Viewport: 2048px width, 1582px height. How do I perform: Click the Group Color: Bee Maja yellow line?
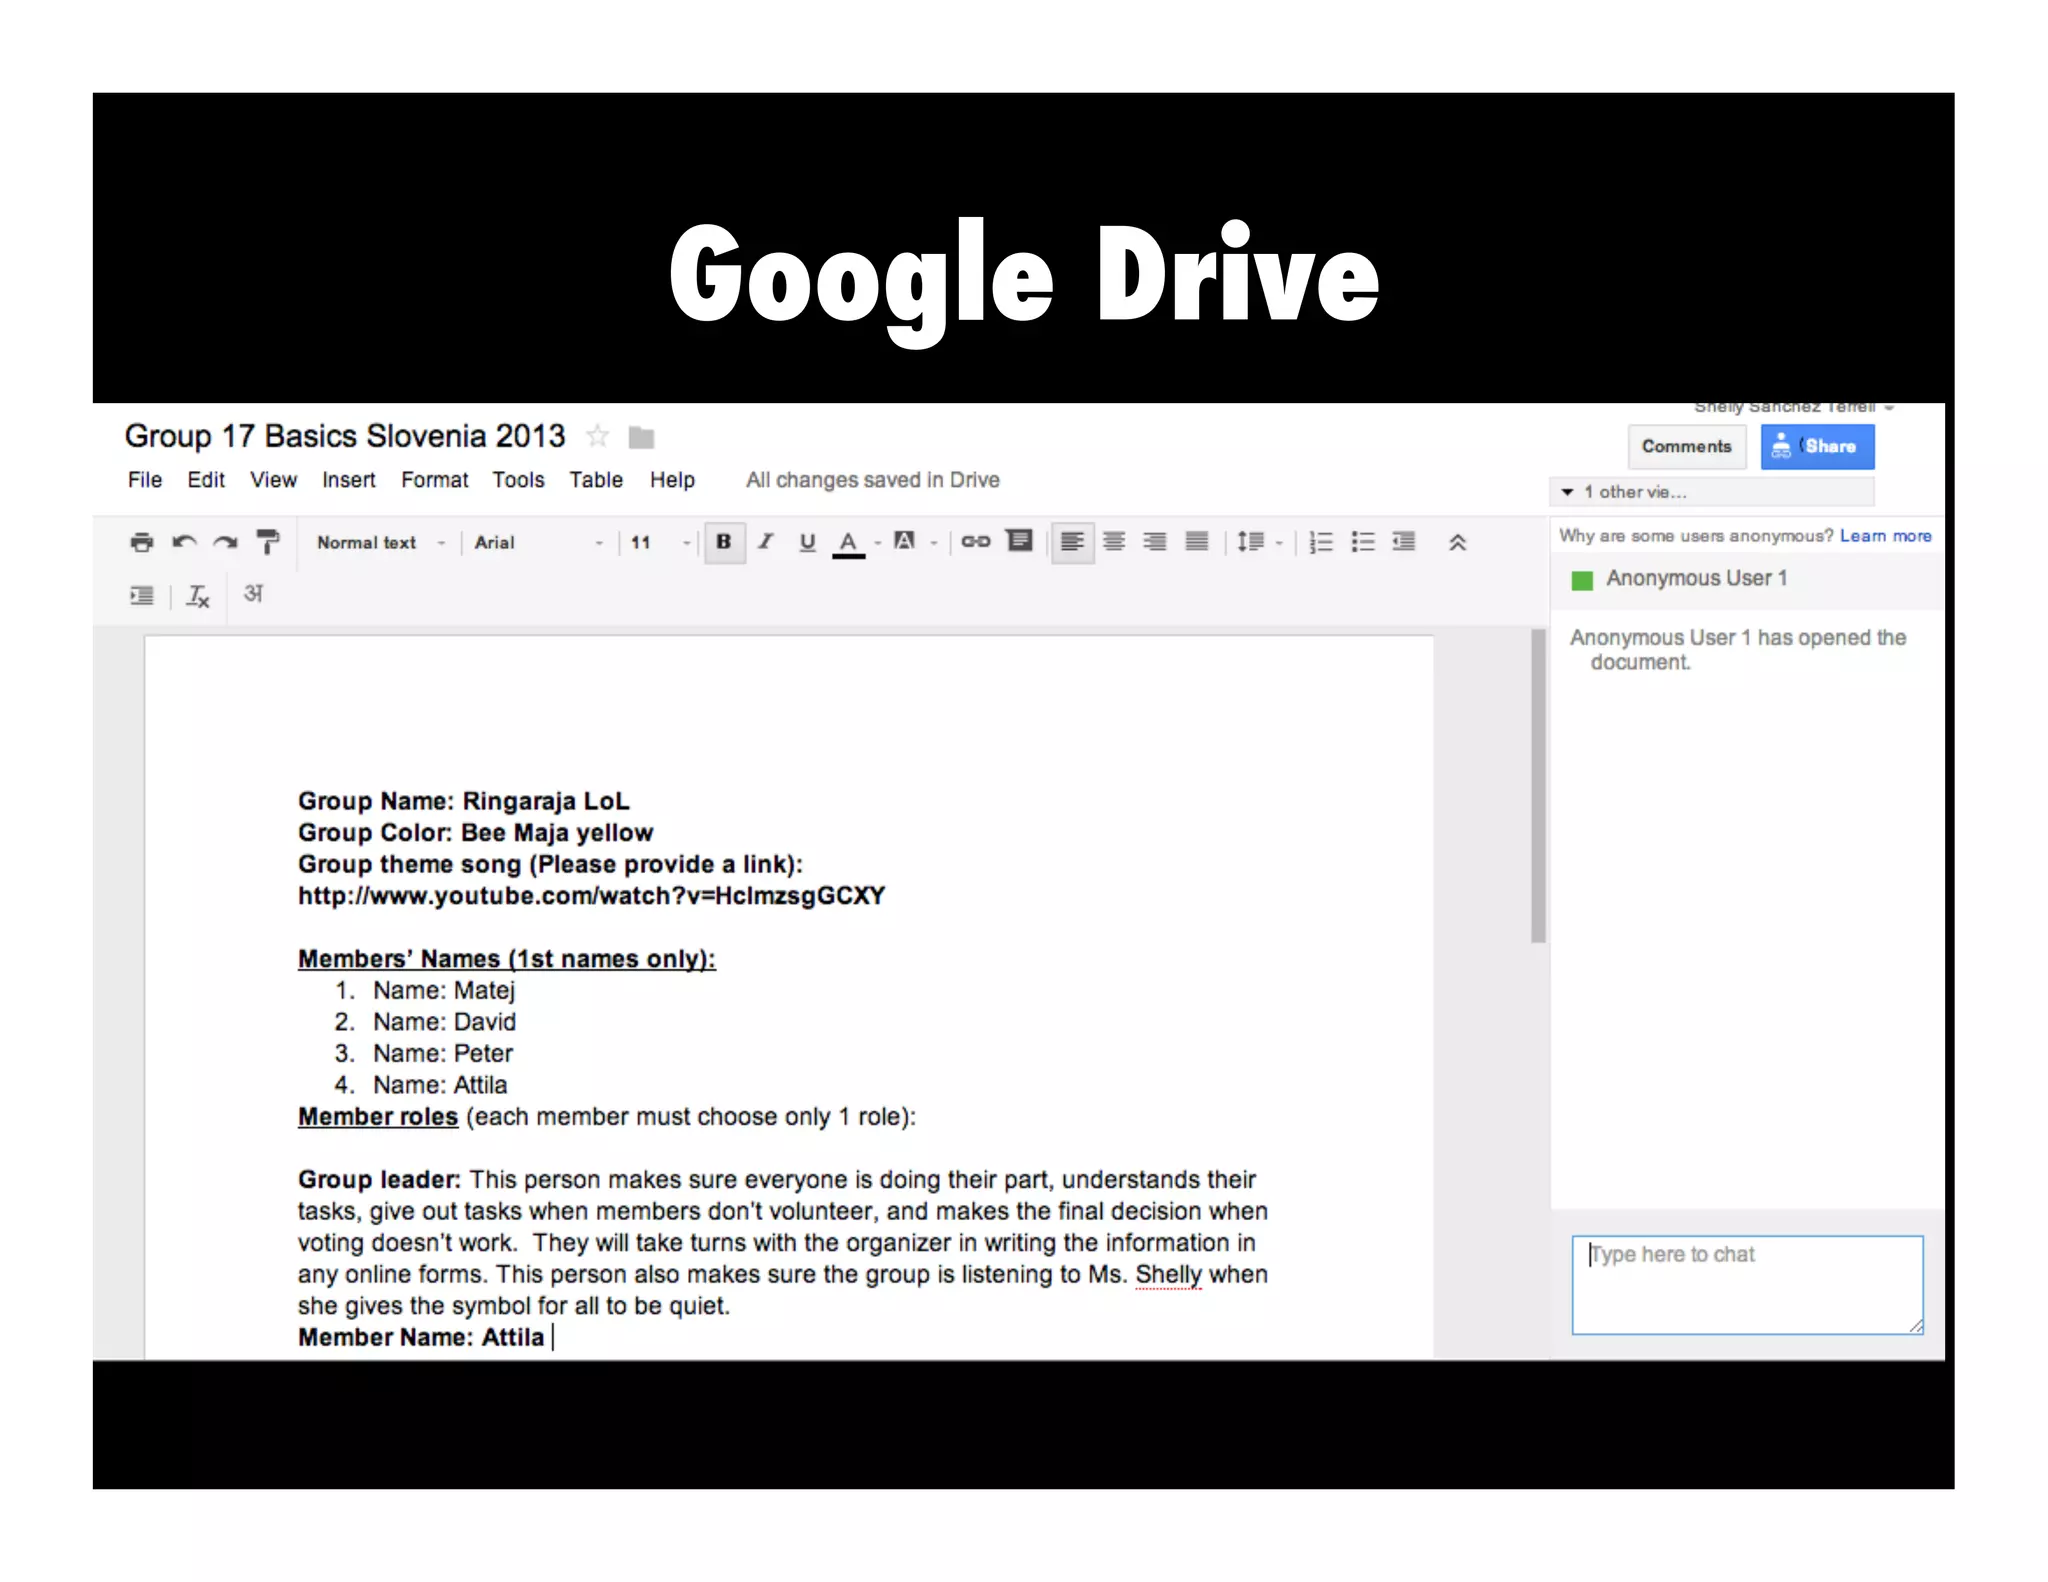pos(476,833)
